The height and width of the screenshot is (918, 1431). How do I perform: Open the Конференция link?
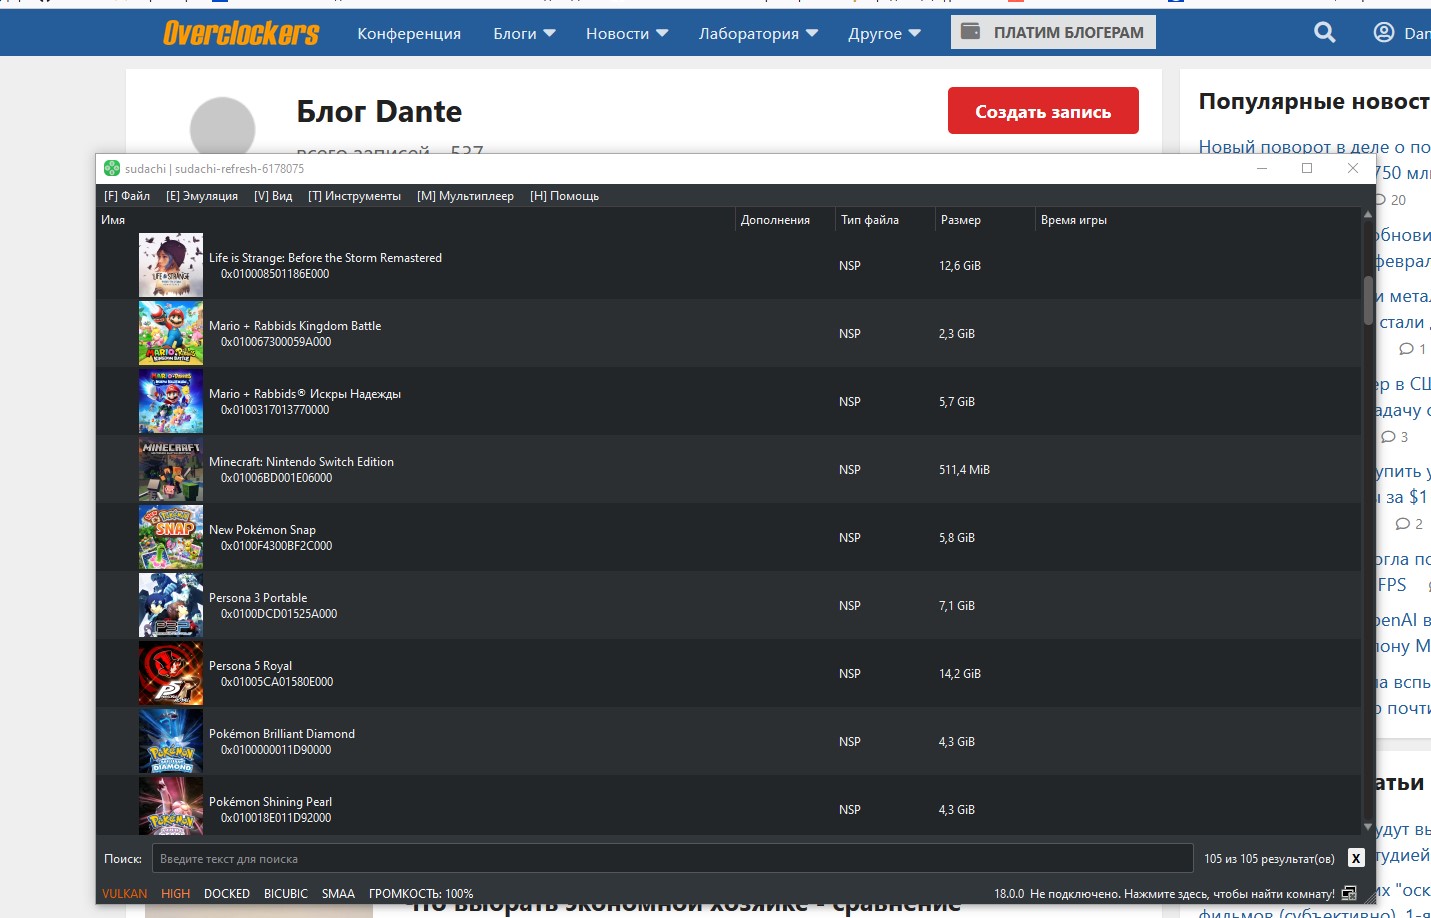[409, 33]
